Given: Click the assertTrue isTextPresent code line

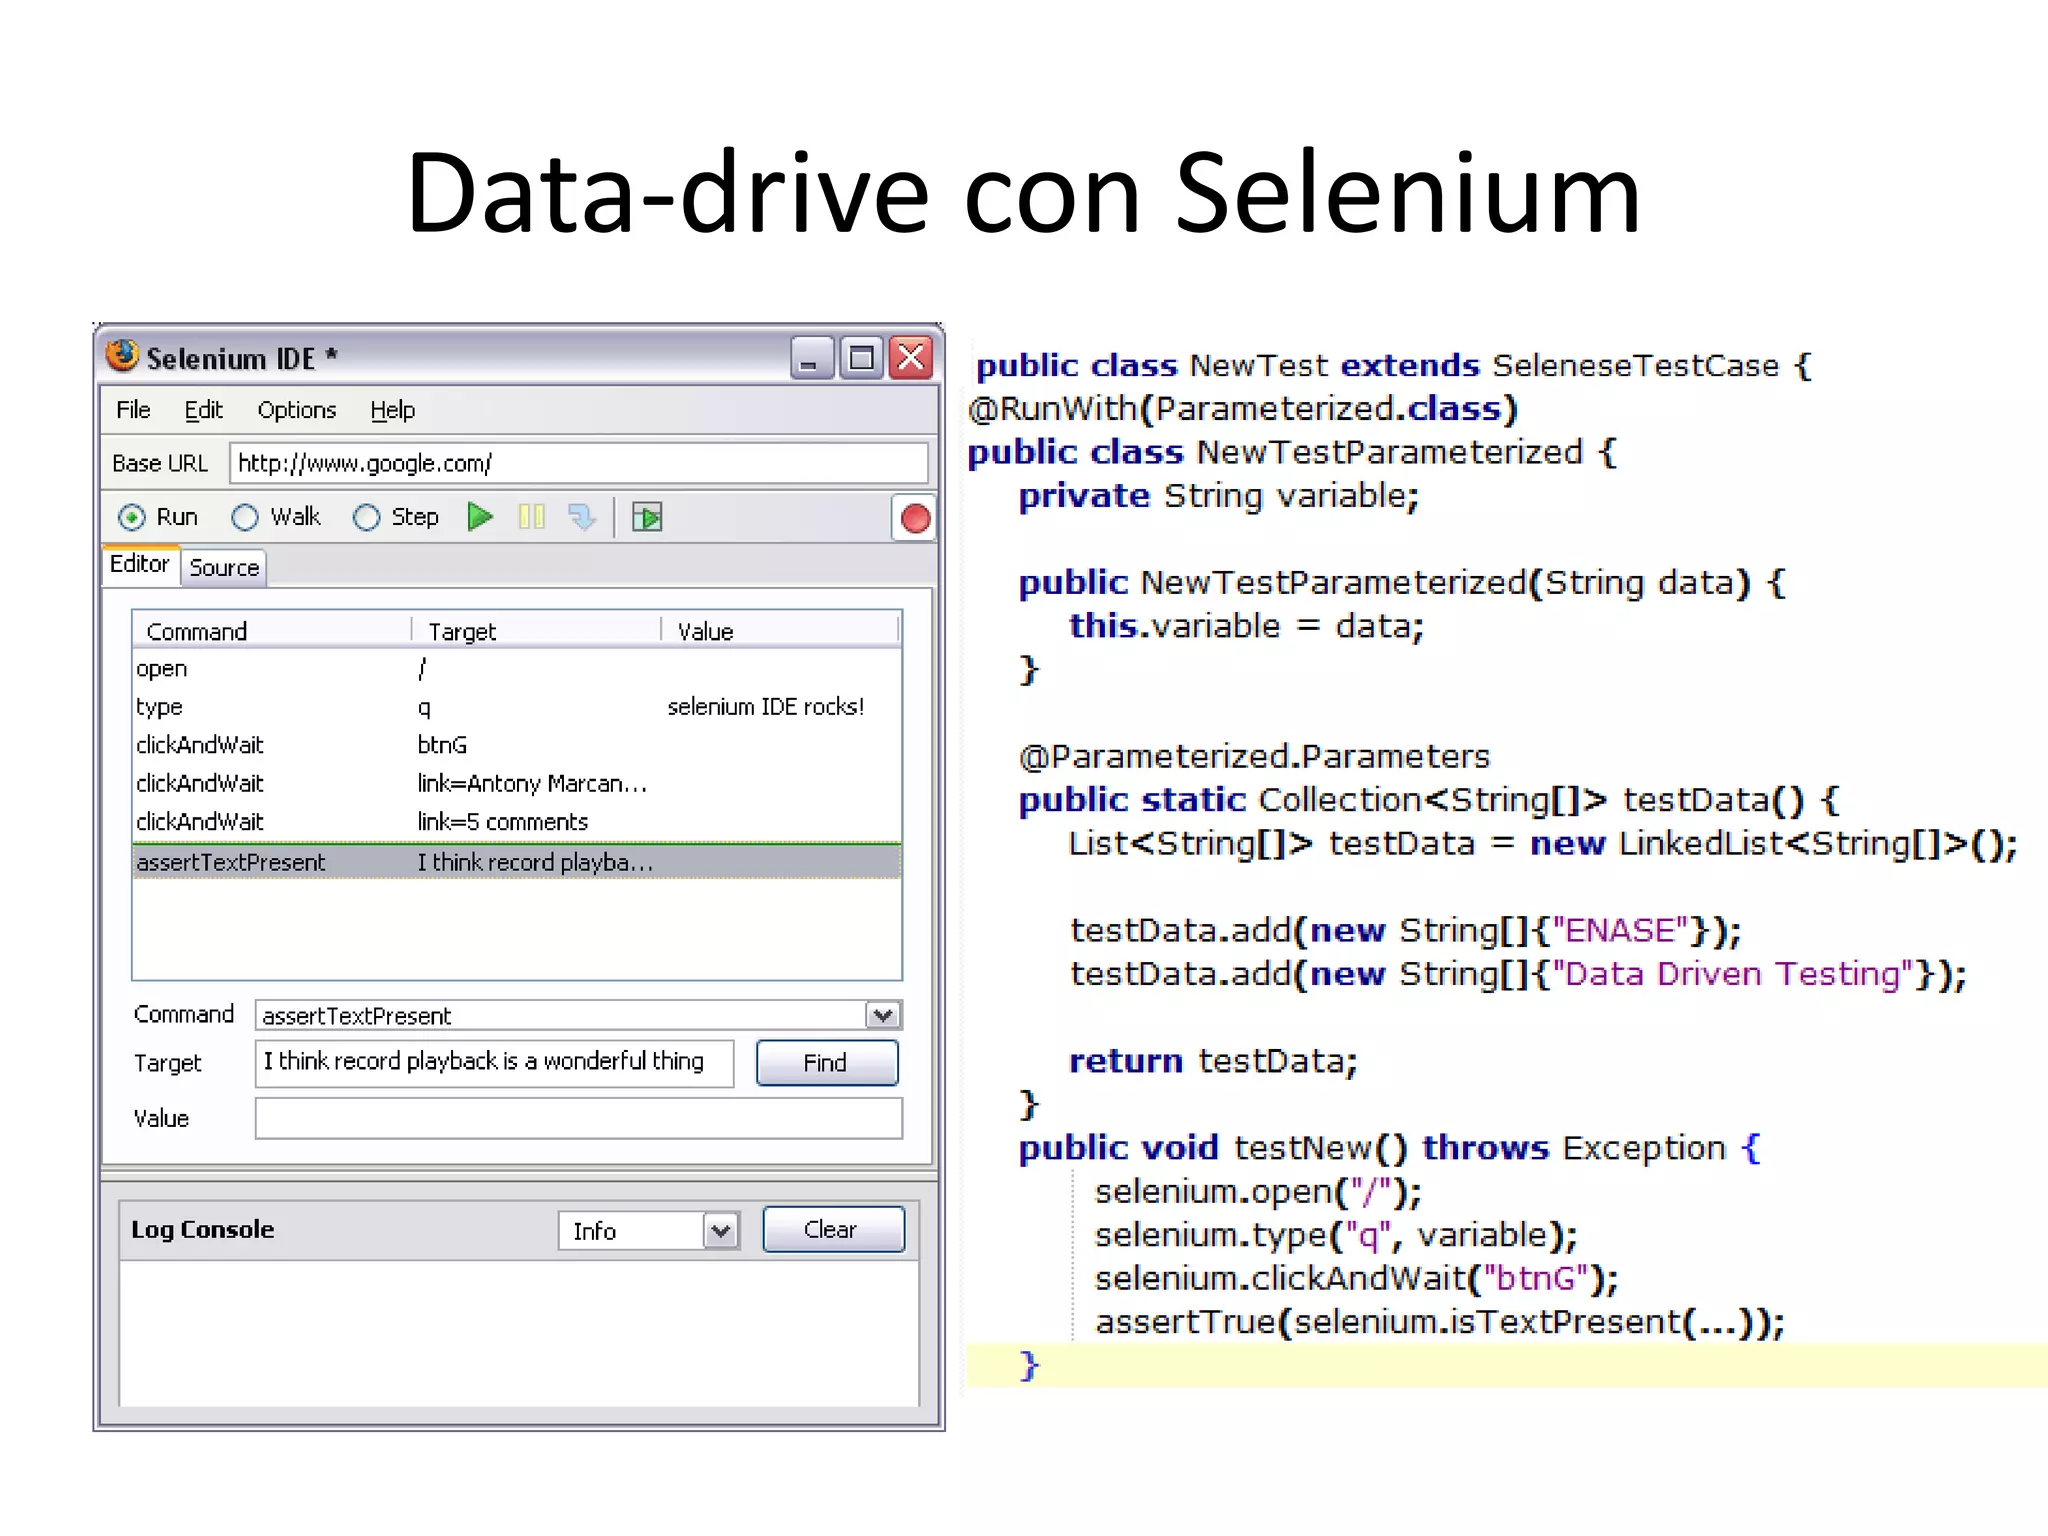Looking at the screenshot, I should (x=1440, y=1322).
